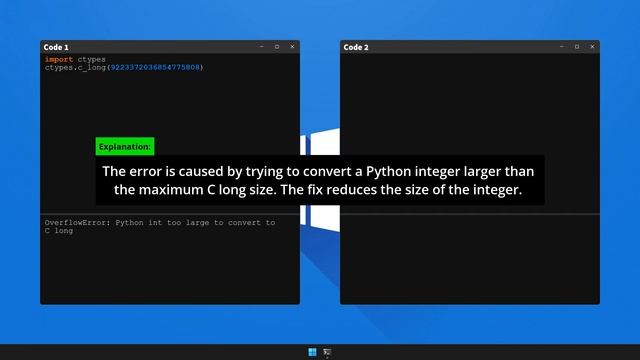Image resolution: width=640 pixels, height=360 pixels.
Task: Click inside the Code 2 output pane
Action: pyautogui.click(x=470, y=259)
